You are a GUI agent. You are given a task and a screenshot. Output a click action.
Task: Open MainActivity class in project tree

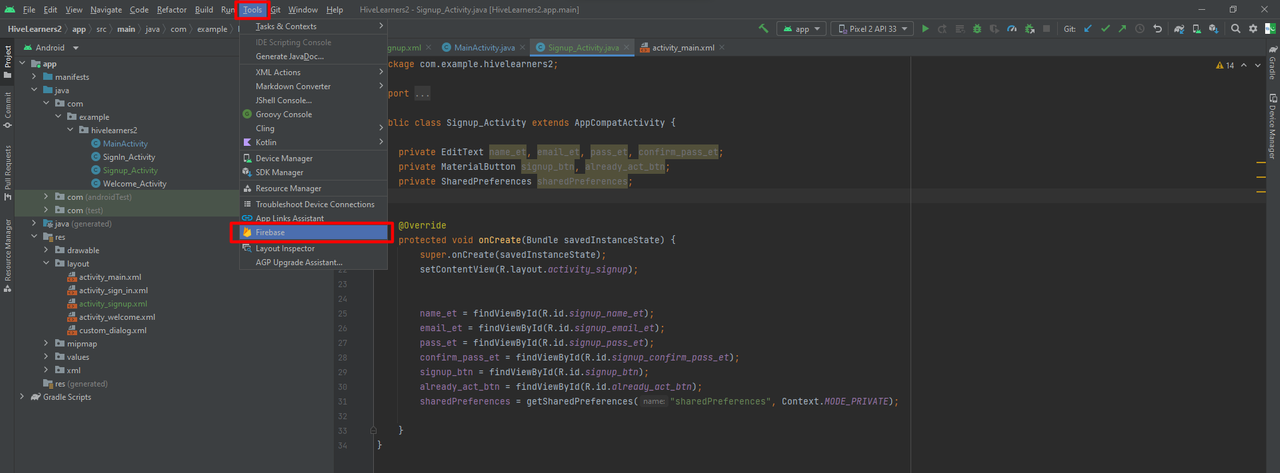(x=125, y=144)
